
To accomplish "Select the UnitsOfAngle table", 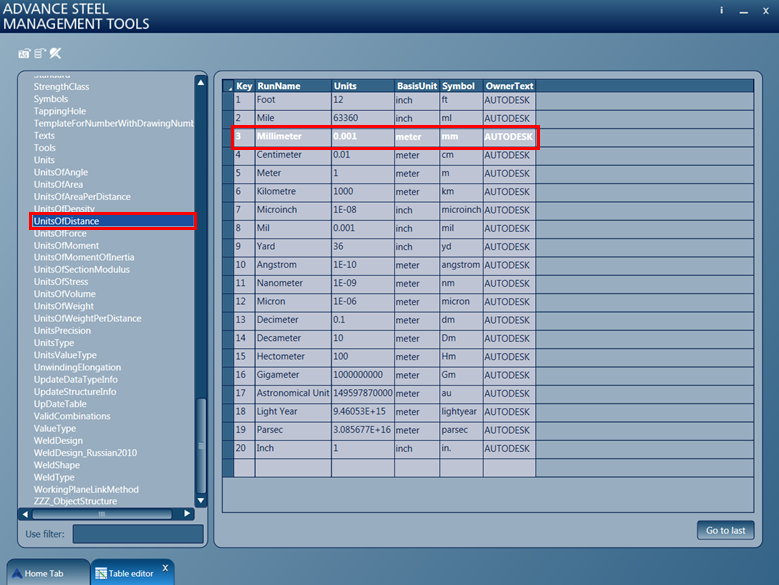I will point(61,172).
